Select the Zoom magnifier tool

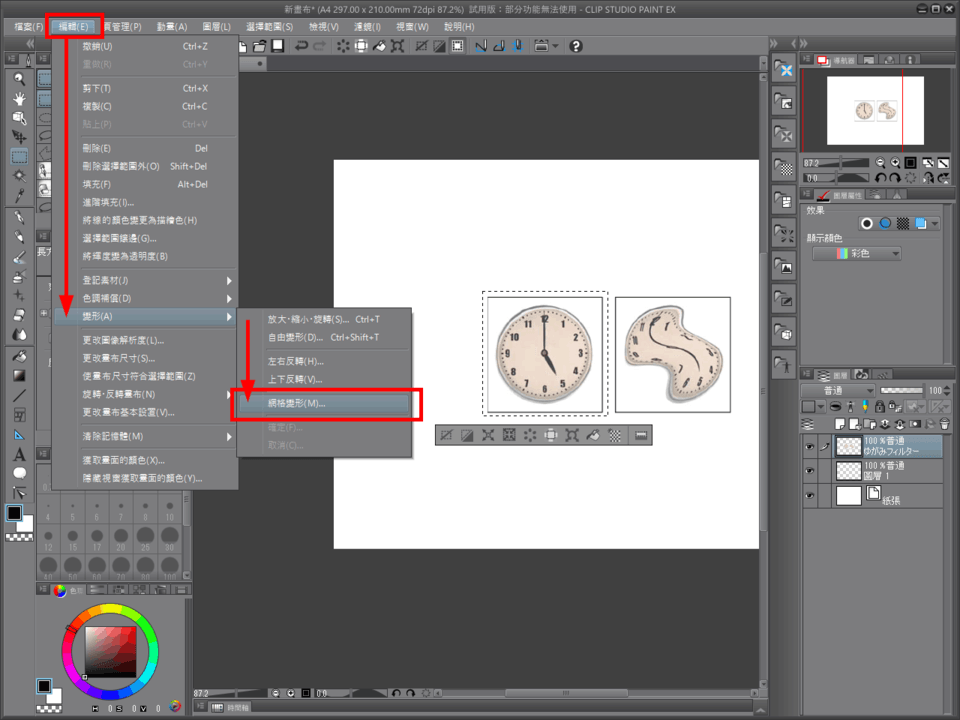[19, 79]
